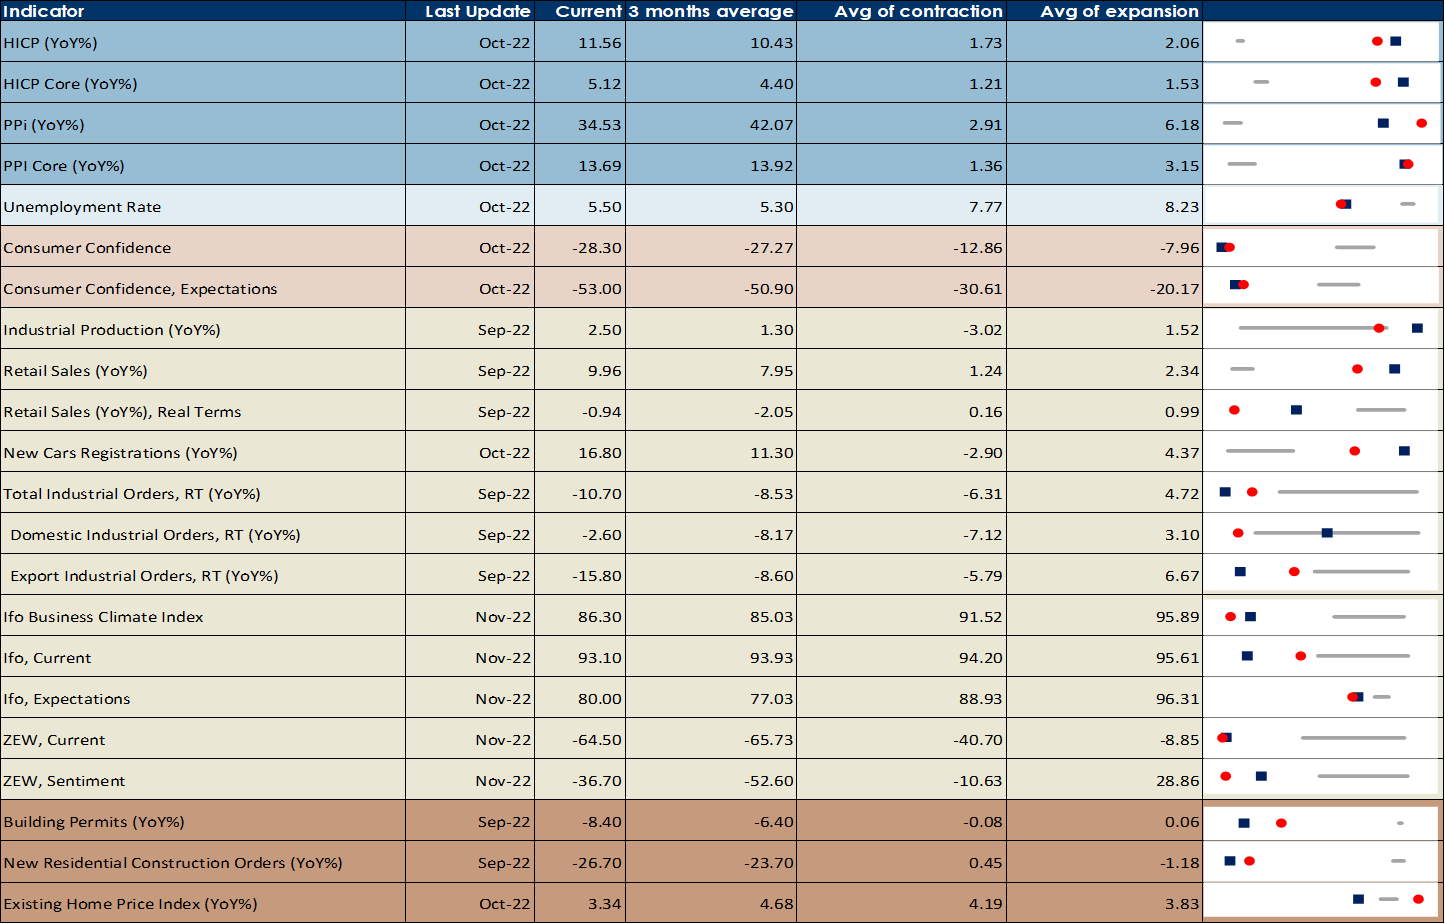This screenshot has height=924, width=1445.
Task: Click the red dot in Existing Home Price chart
Action: tap(1418, 899)
